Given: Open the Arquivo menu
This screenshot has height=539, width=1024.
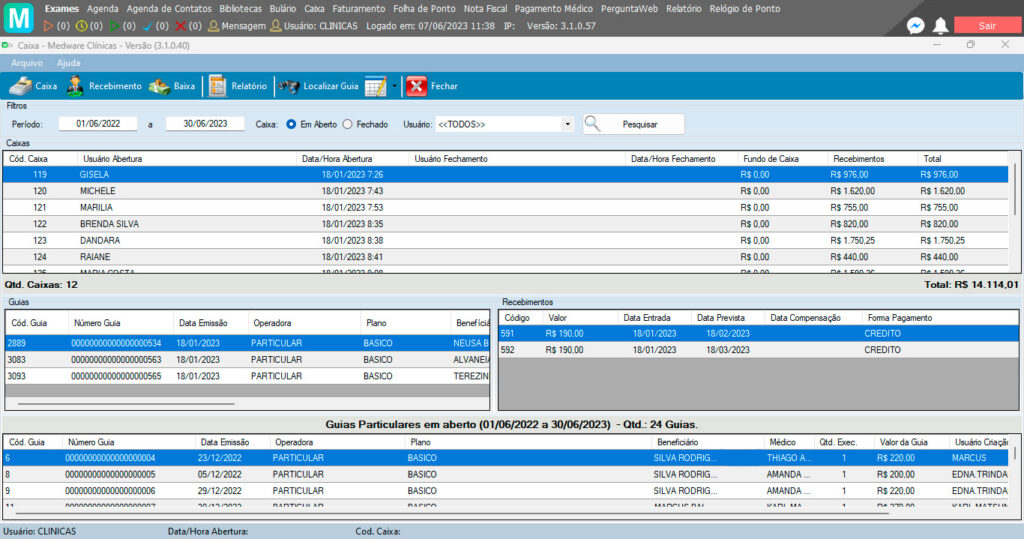Looking at the screenshot, I should pyautogui.click(x=27, y=63).
